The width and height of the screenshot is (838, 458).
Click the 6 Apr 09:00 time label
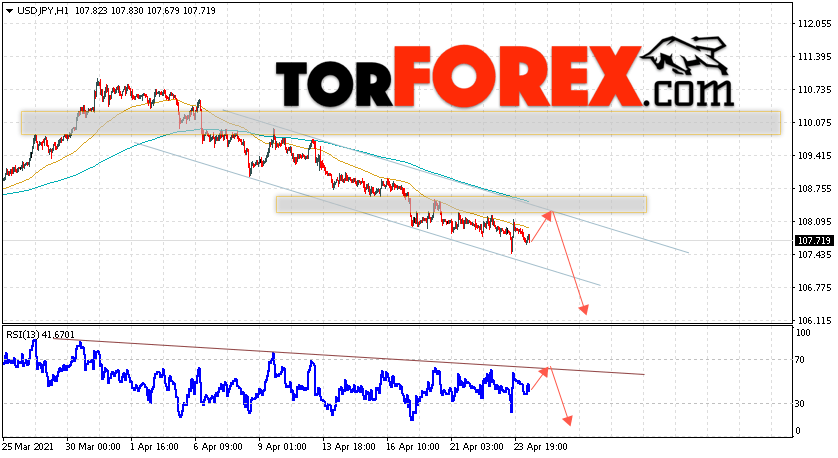(218, 447)
